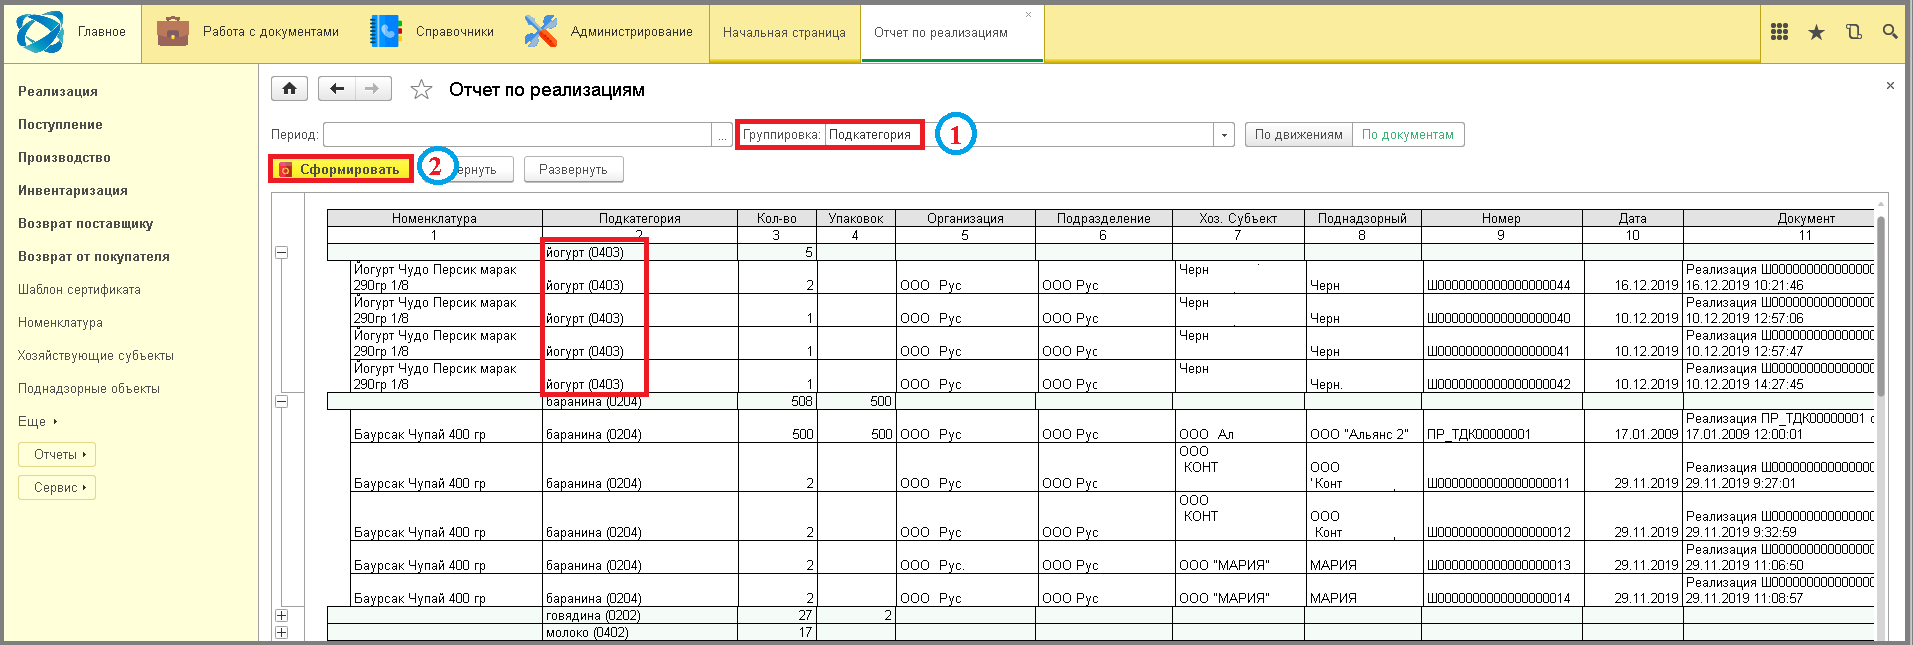This screenshot has height=645, width=1913.
Task: Go forward with the right arrow button
Action: pyautogui.click(x=372, y=89)
